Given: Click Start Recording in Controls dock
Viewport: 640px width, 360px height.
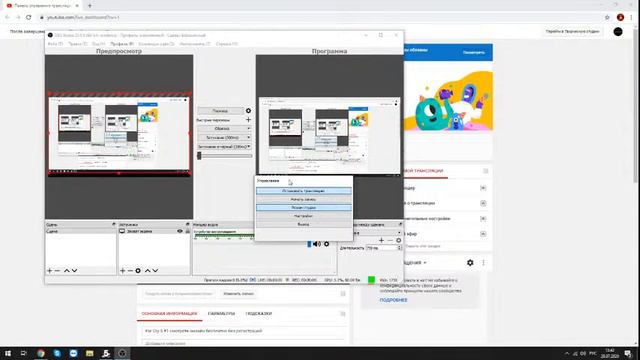Looking at the screenshot, I should 304,199.
